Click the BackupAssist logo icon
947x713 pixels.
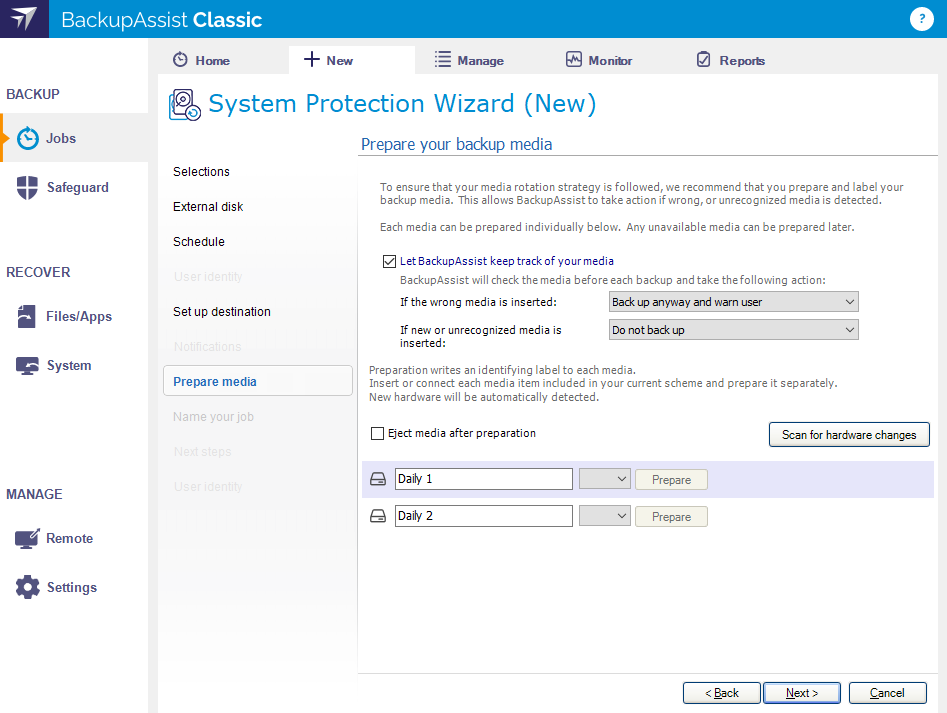tap(24, 19)
